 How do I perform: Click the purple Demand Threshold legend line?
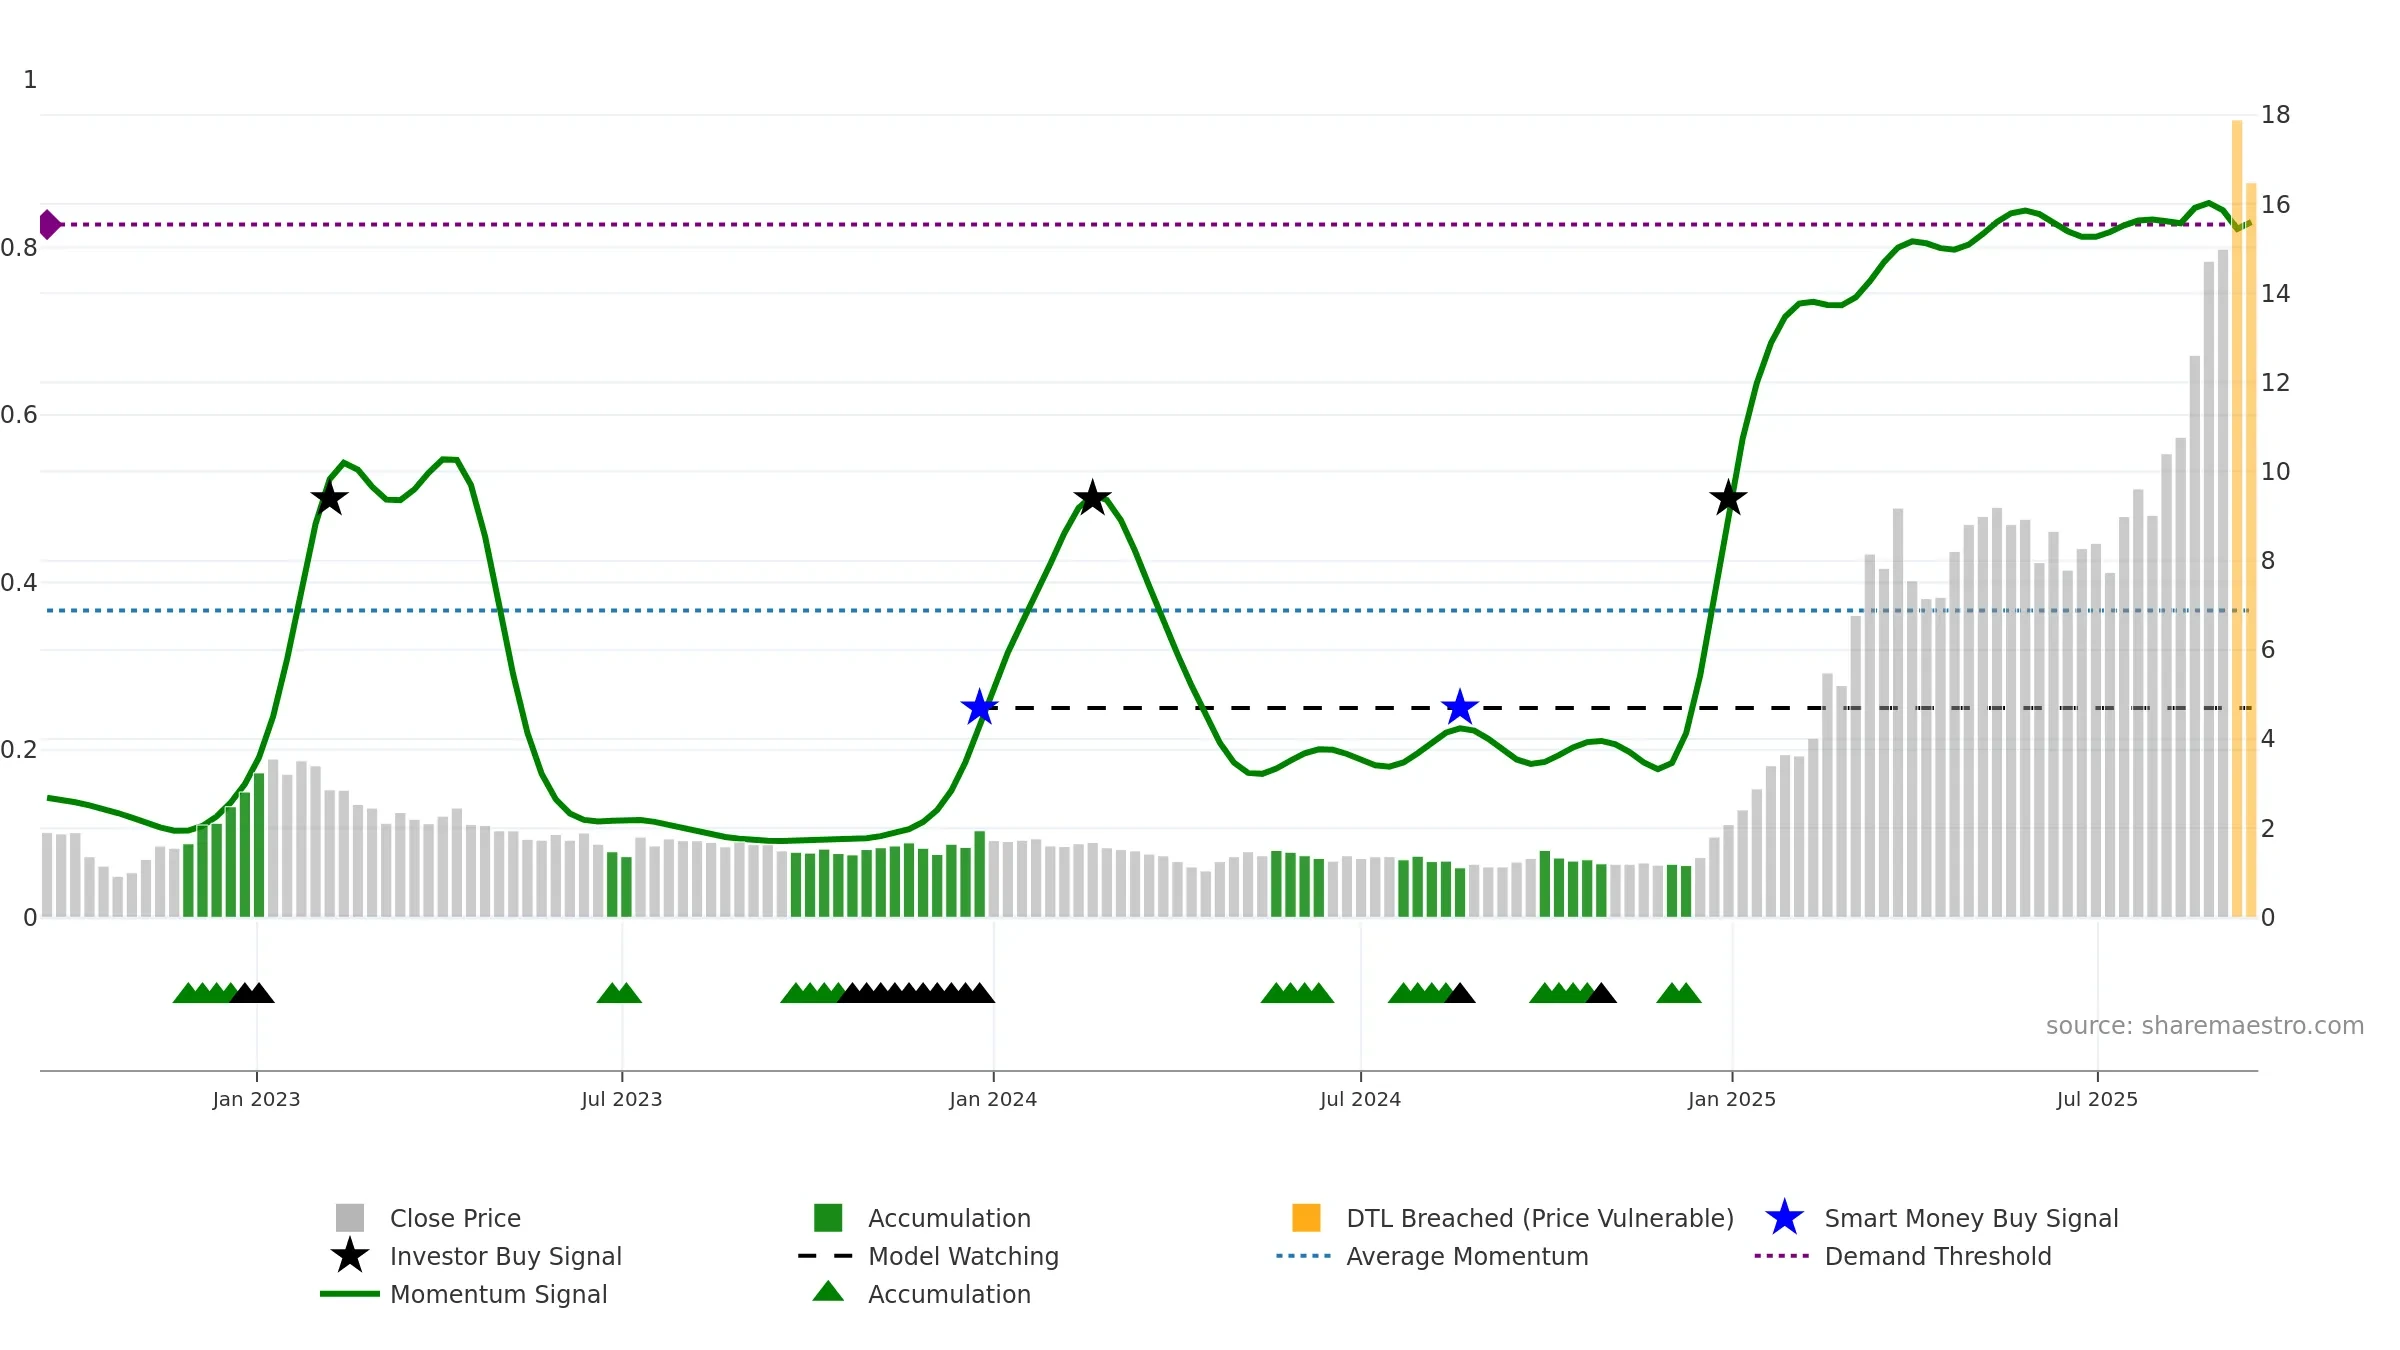pyautogui.click(x=1782, y=1256)
